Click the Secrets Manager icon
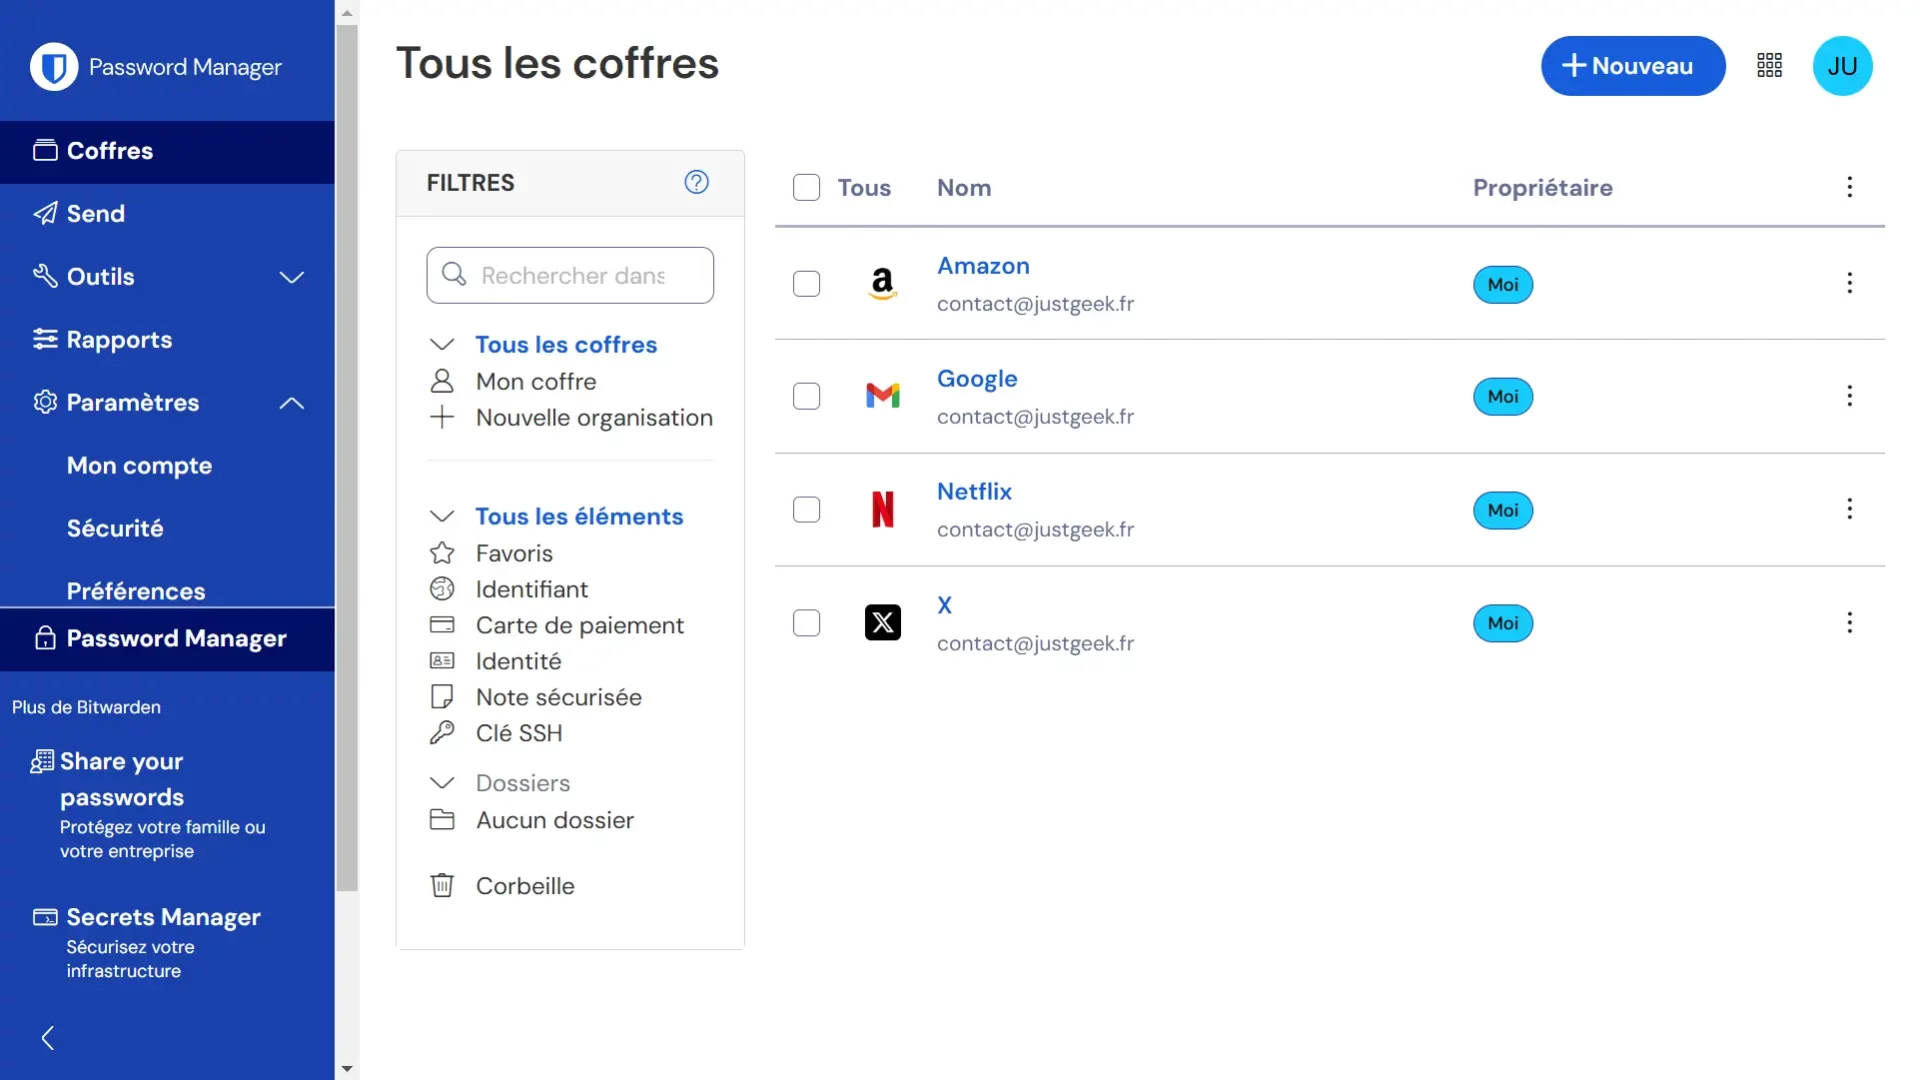The height and width of the screenshot is (1080, 1920). [x=42, y=916]
